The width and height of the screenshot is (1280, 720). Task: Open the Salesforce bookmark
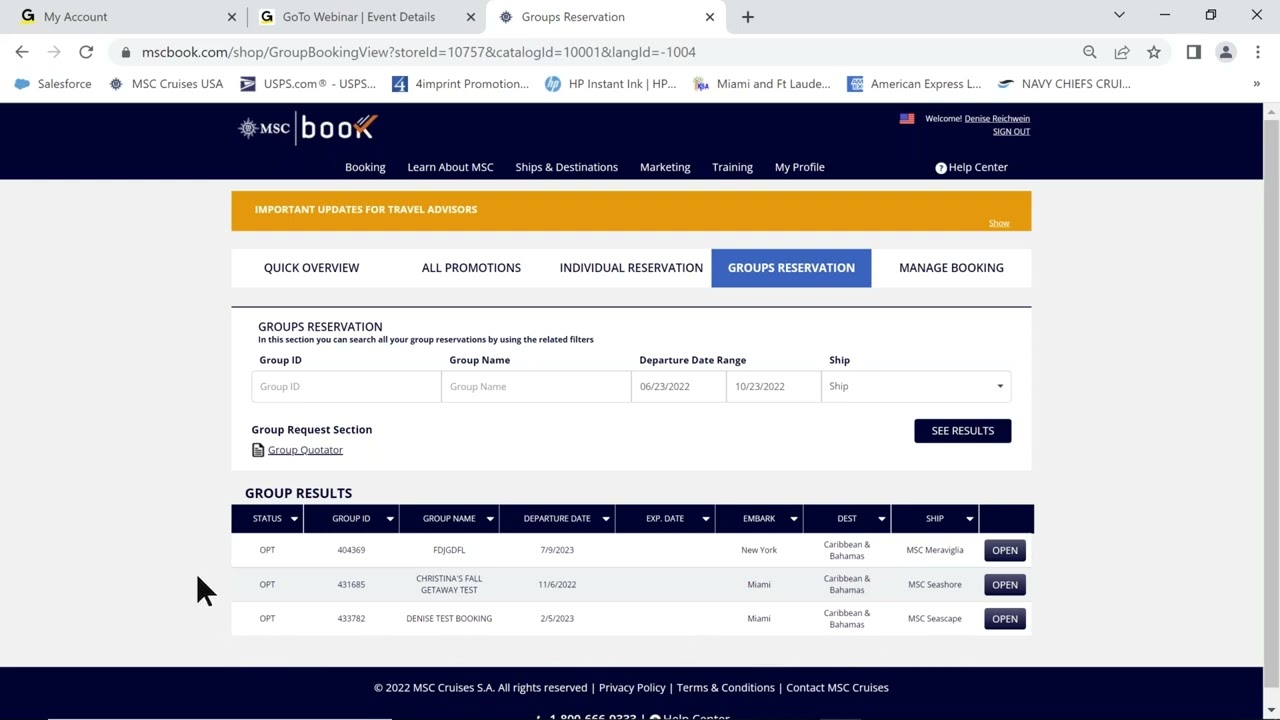click(x=54, y=84)
